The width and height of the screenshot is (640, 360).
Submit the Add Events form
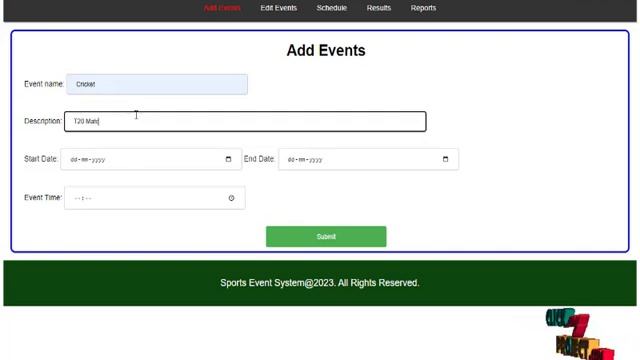tap(326, 236)
